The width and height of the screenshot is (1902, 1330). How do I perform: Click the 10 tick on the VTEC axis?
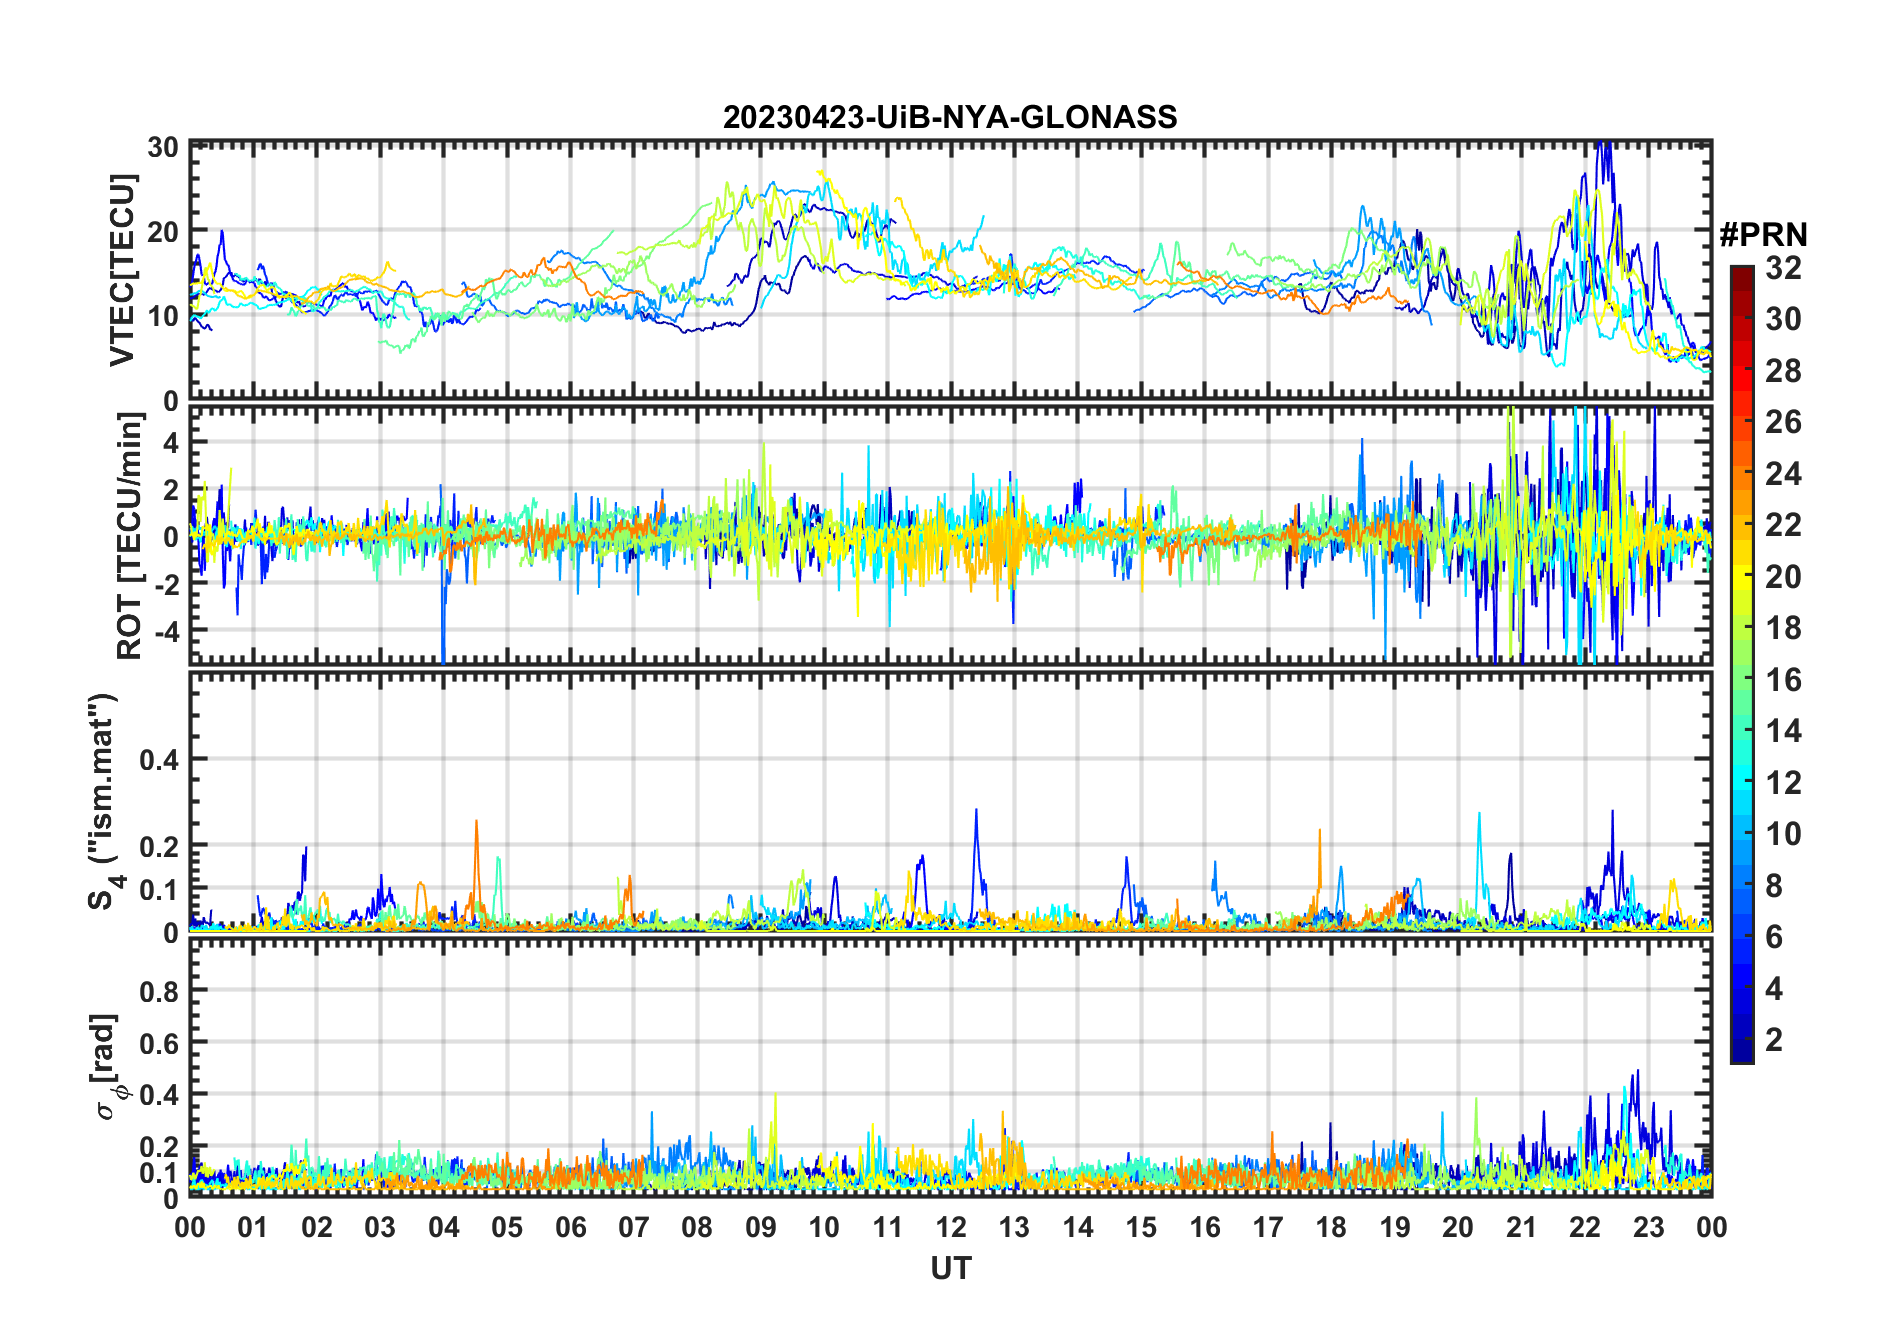click(x=163, y=316)
